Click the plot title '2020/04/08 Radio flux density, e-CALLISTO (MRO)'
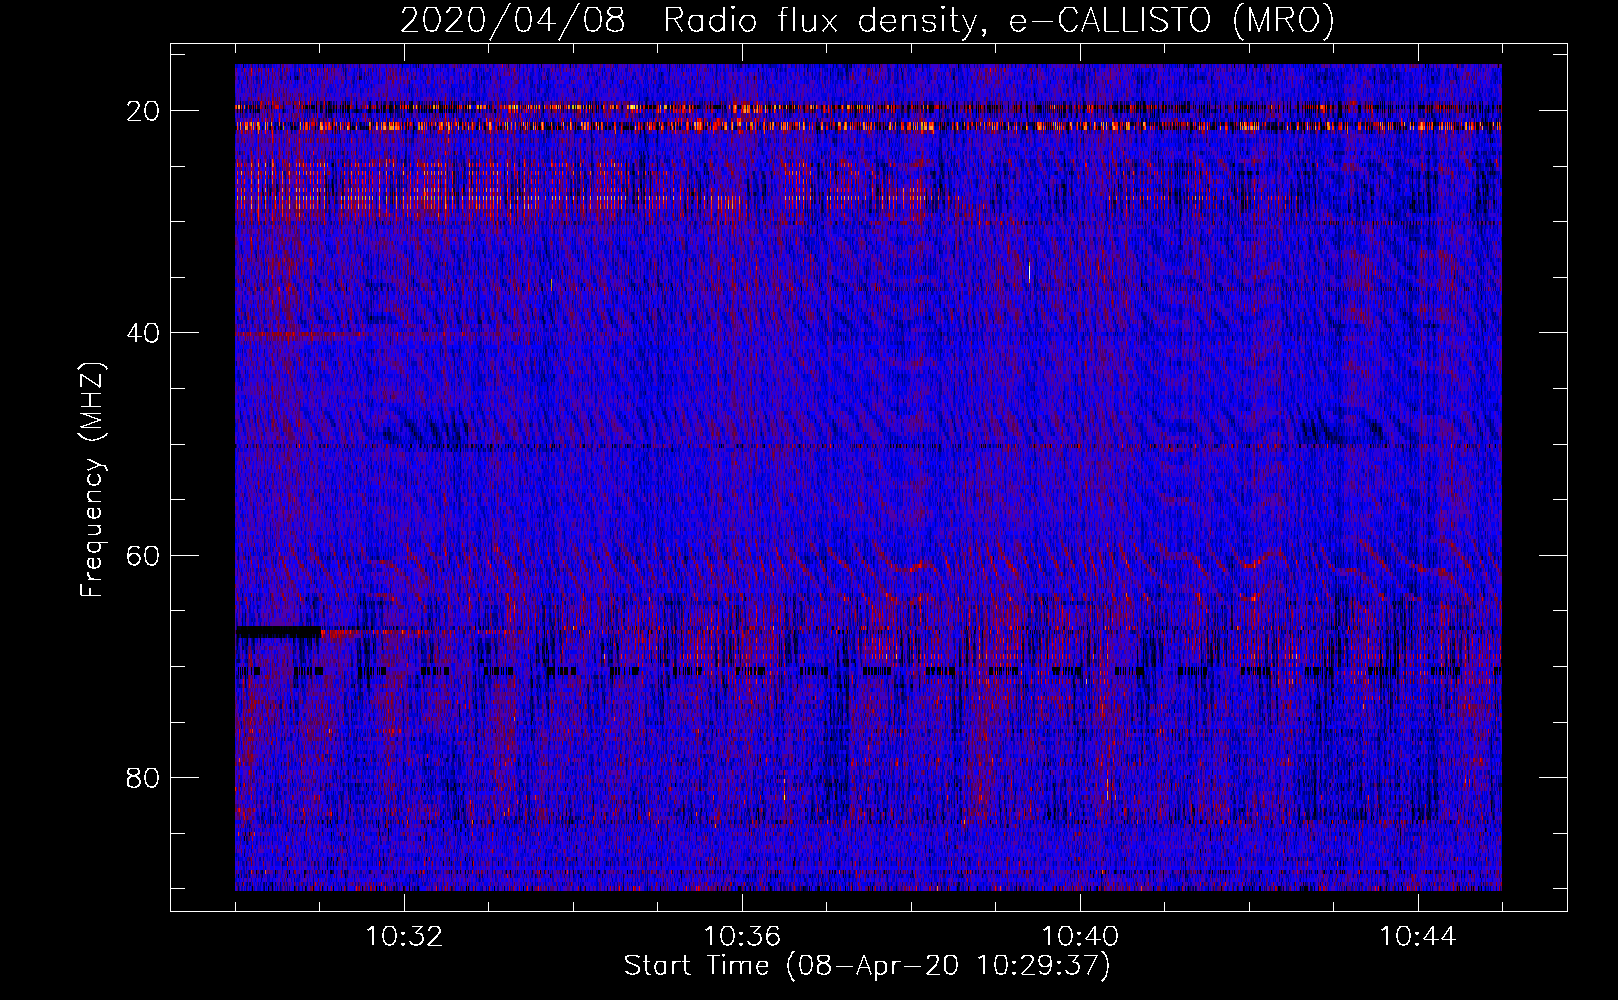This screenshot has height=1000, width=1618. (867, 21)
